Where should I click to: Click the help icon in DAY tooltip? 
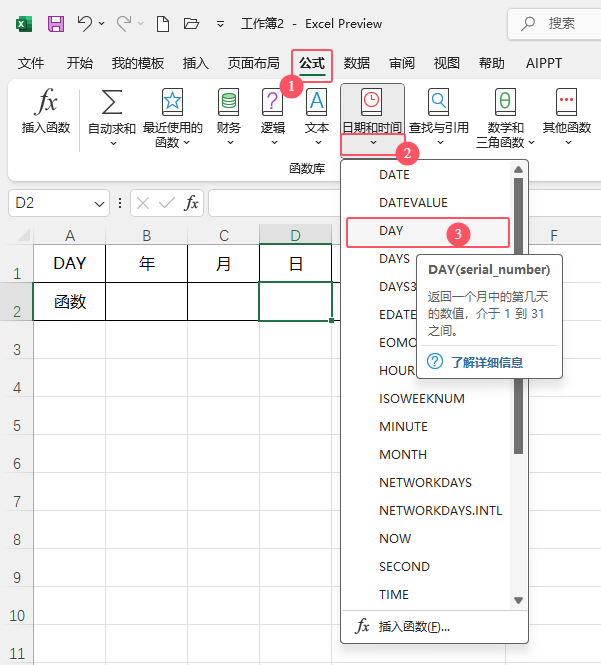pyautogui.click(x=435, y=361)
